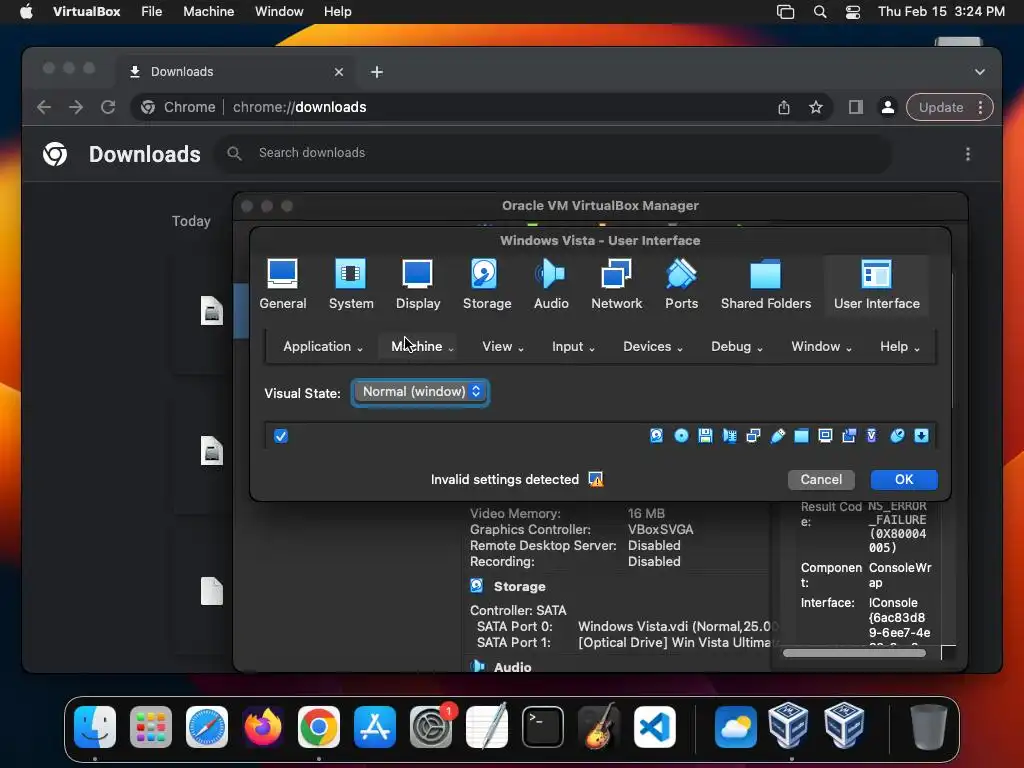Click Cancel in the settings dialog
The height and width of the screenshot is (768, 1024).
(821, 479)
